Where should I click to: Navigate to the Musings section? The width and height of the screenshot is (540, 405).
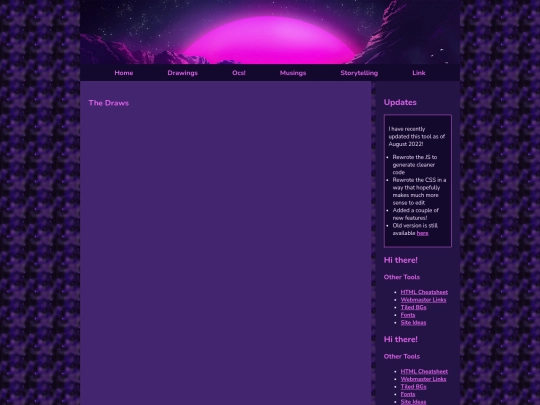click(x=293, y=73)
